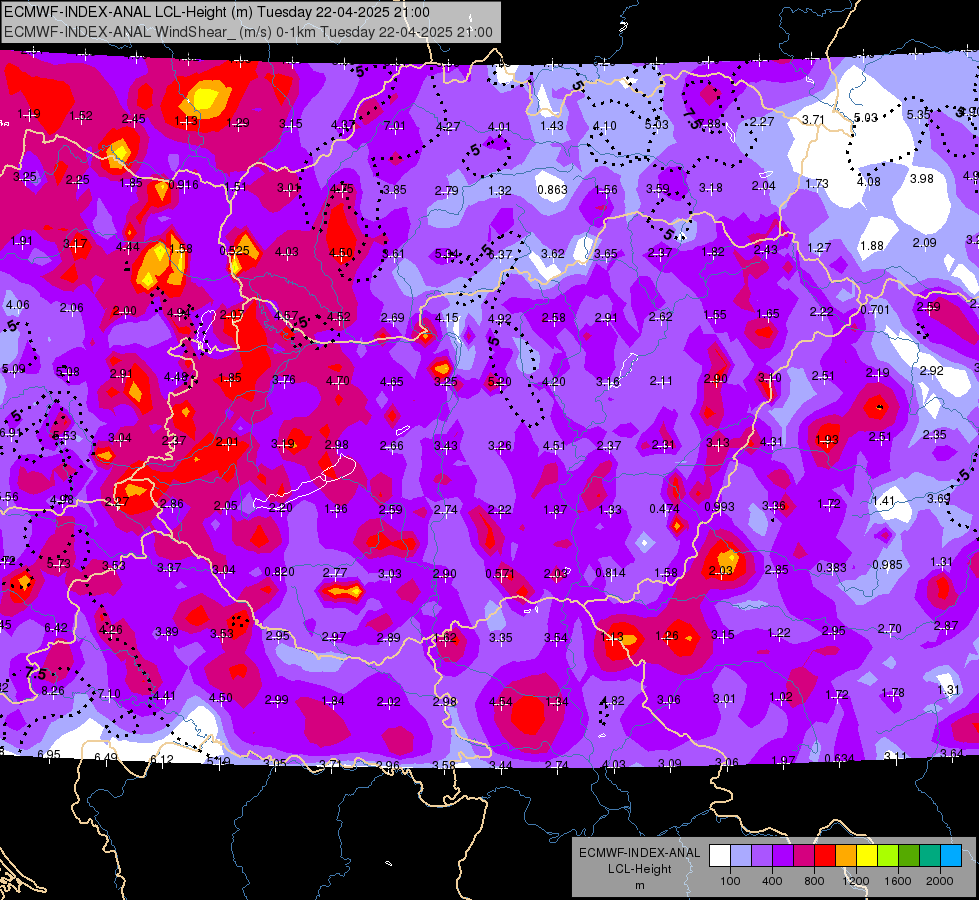979x900 pixels.
Task: Click the 'm' unit label in the legend
Action: pyautogui.click(x=639, y=885)
